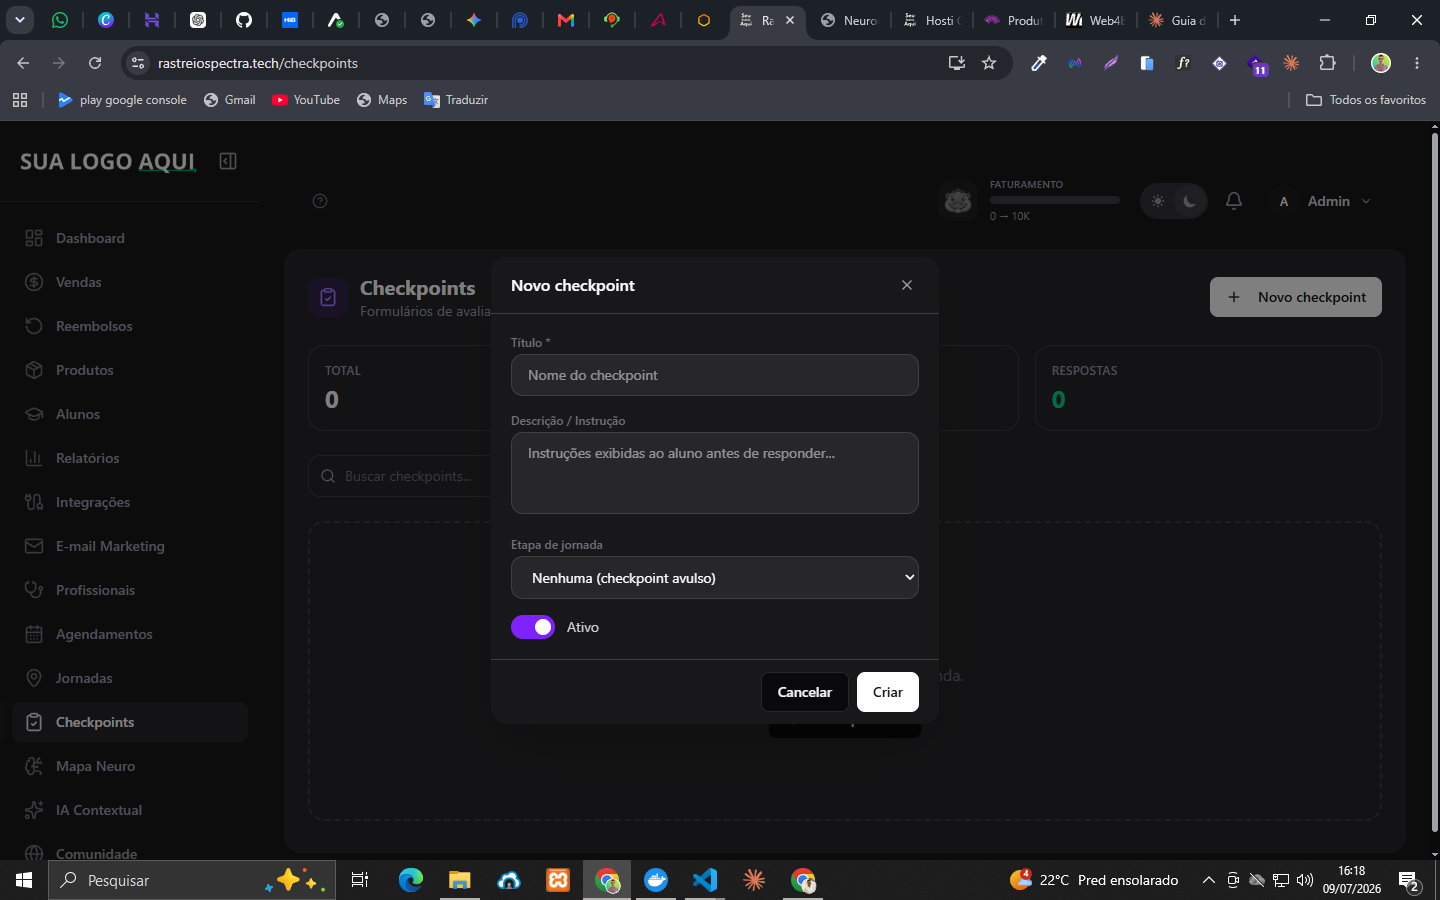1440x900 pixels.
Task: Open the YouTube bookmark
Action: coord(306,100)
